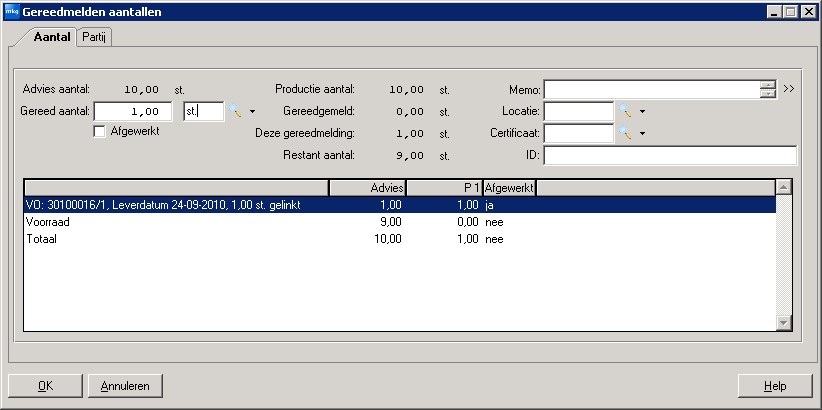Click the unit field containing st.
This screenshot has width=822, height=410.
203,112
